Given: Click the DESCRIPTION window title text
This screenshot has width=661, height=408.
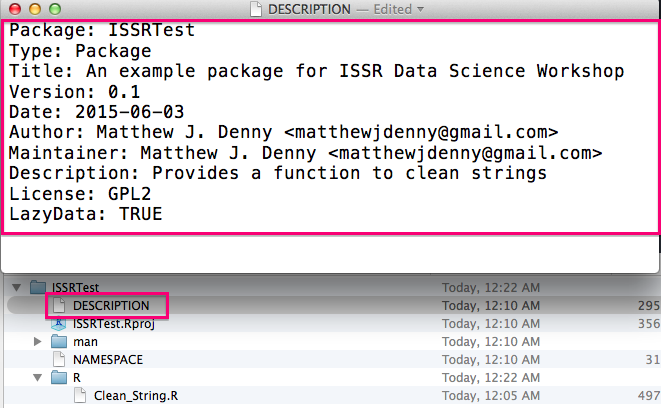Looking at the screenshot, I should [309, 9].
